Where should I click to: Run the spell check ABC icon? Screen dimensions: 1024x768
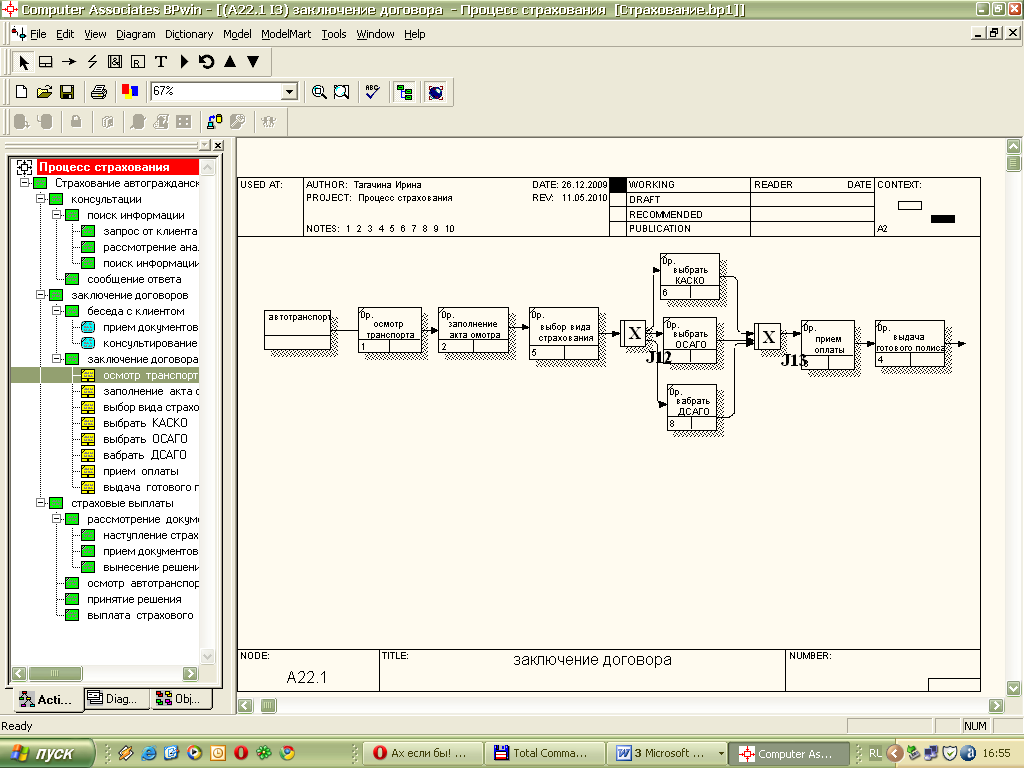372,92
